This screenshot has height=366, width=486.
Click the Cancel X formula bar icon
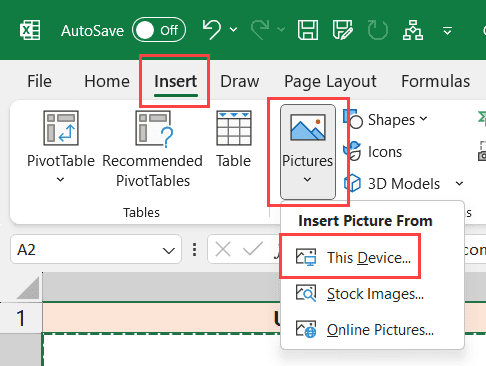[223, 249]
